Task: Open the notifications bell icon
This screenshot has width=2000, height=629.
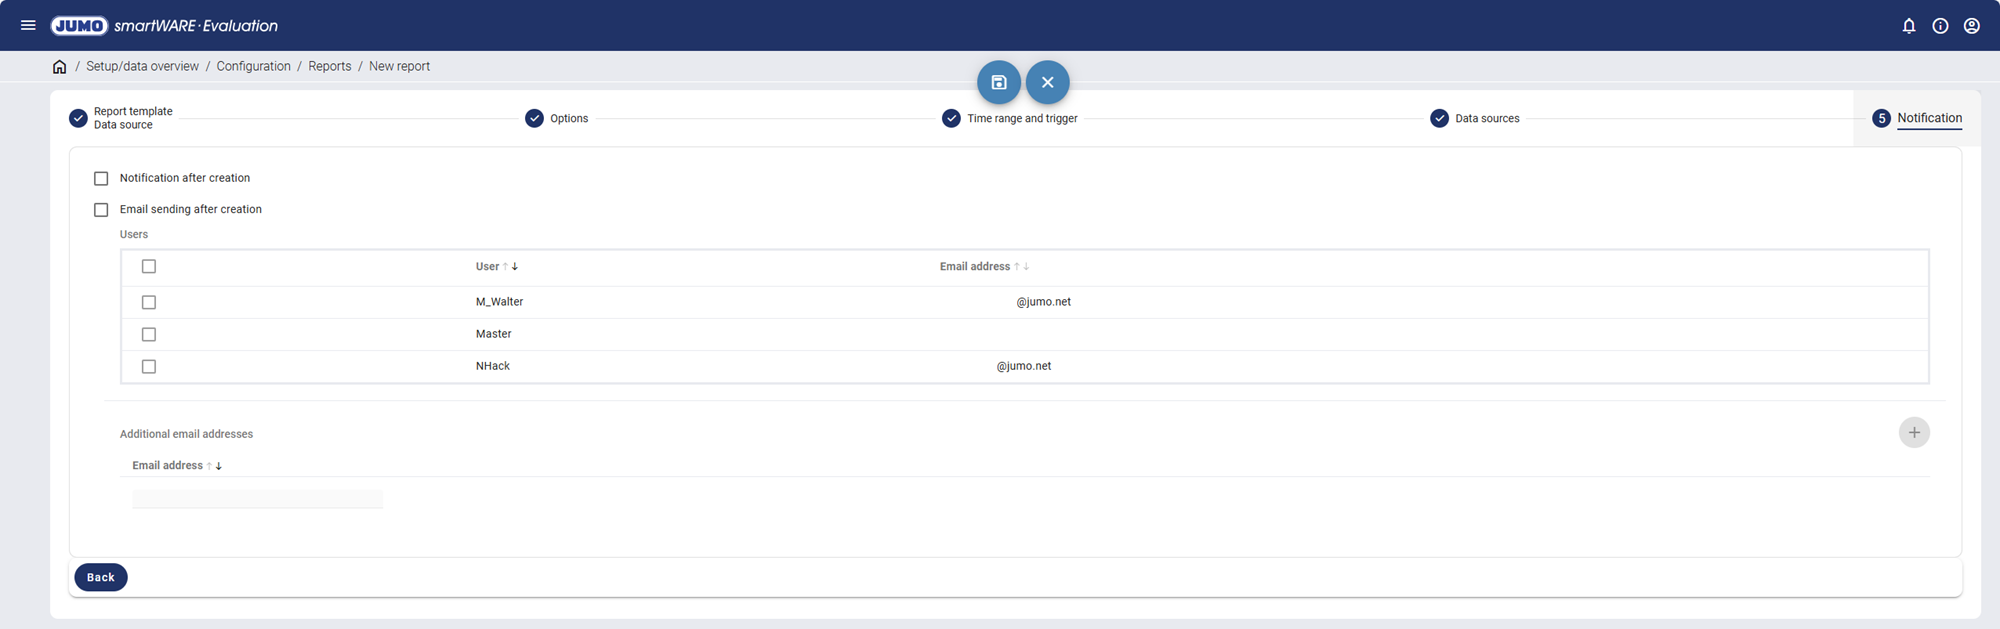Action: tap(1908, 26)
